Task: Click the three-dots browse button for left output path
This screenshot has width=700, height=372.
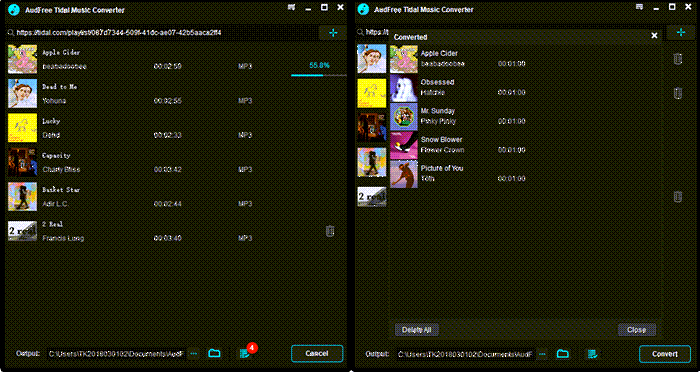Action: tap(193, 353)
